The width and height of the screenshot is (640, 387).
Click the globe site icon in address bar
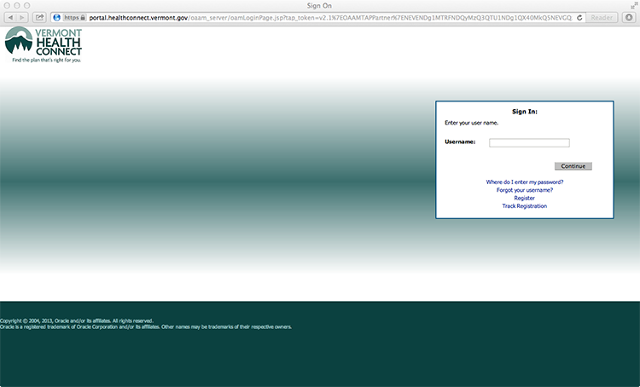click(x=57, y=18)
